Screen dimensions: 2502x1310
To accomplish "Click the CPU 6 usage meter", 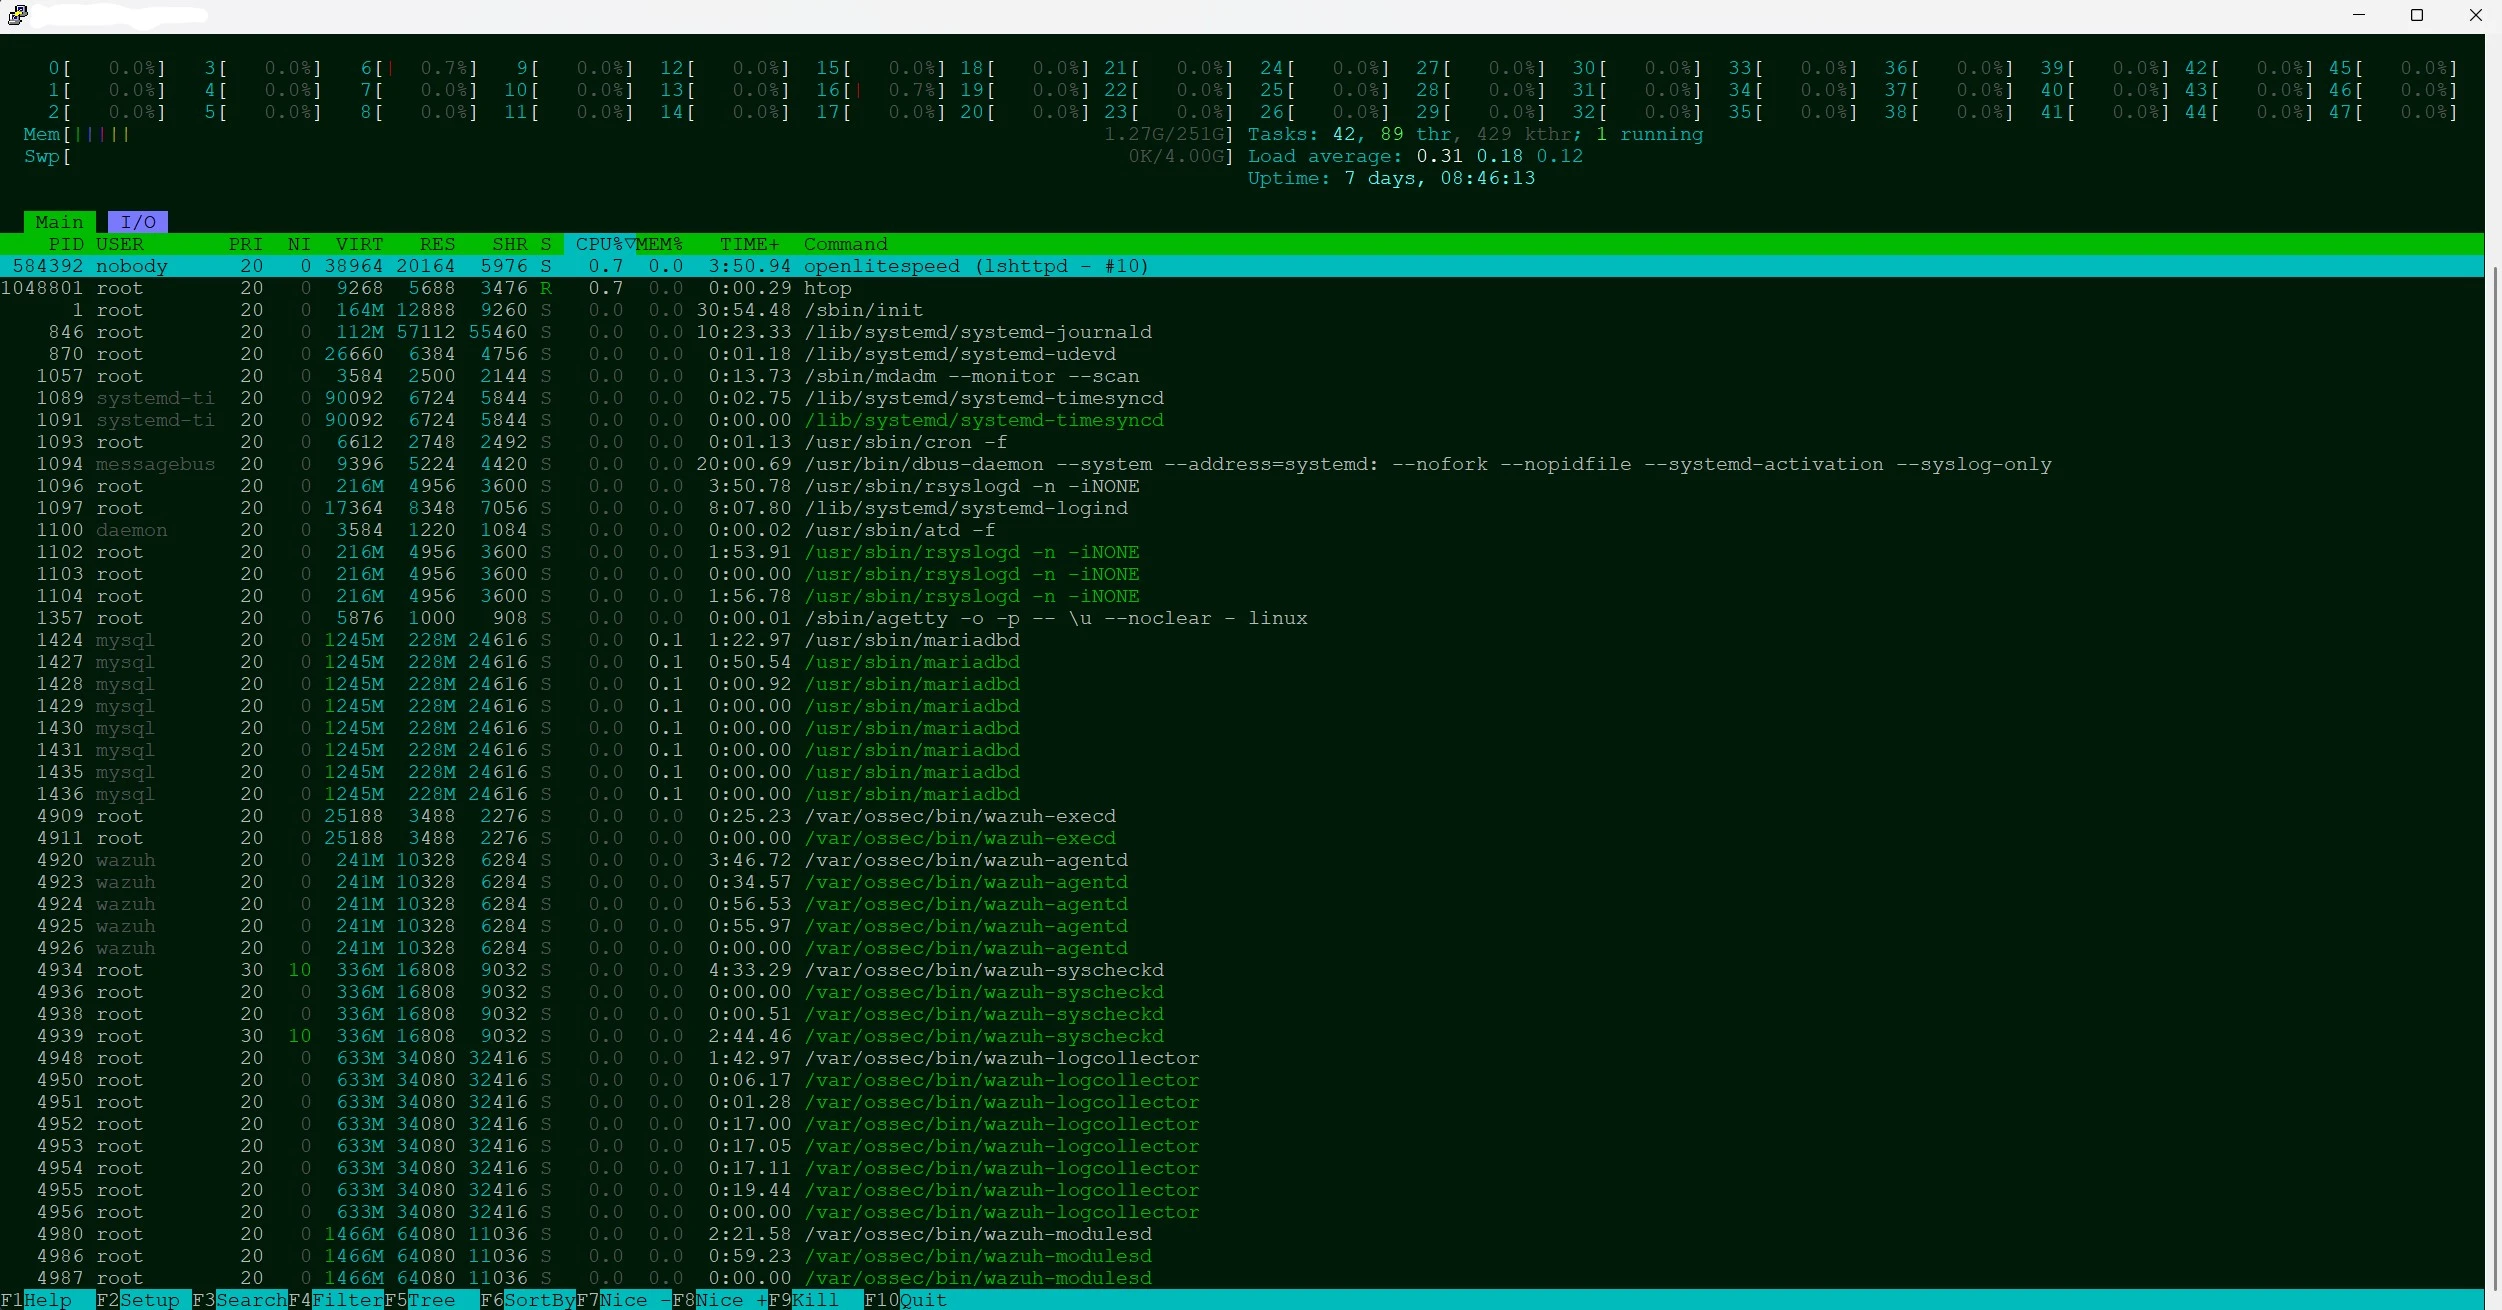I will click(419, 68).
